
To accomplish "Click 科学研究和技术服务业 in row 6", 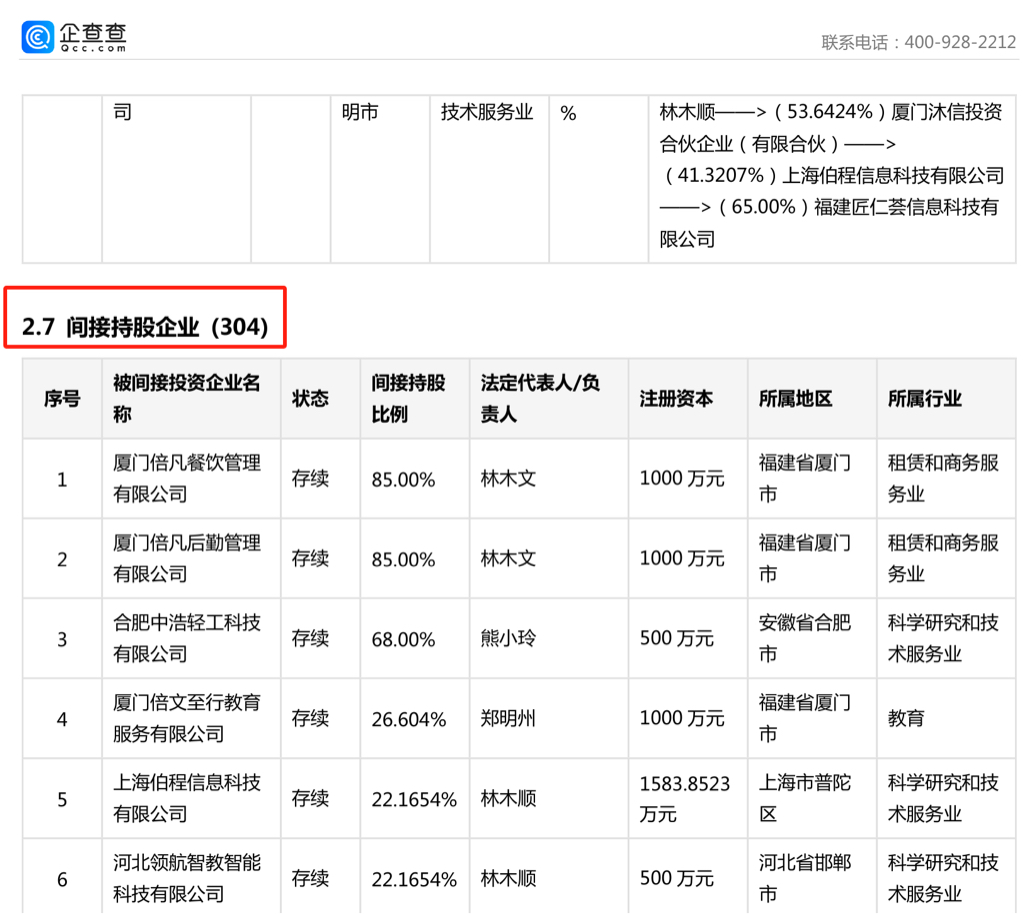I will pyautogui.click(x=943, y=878).
